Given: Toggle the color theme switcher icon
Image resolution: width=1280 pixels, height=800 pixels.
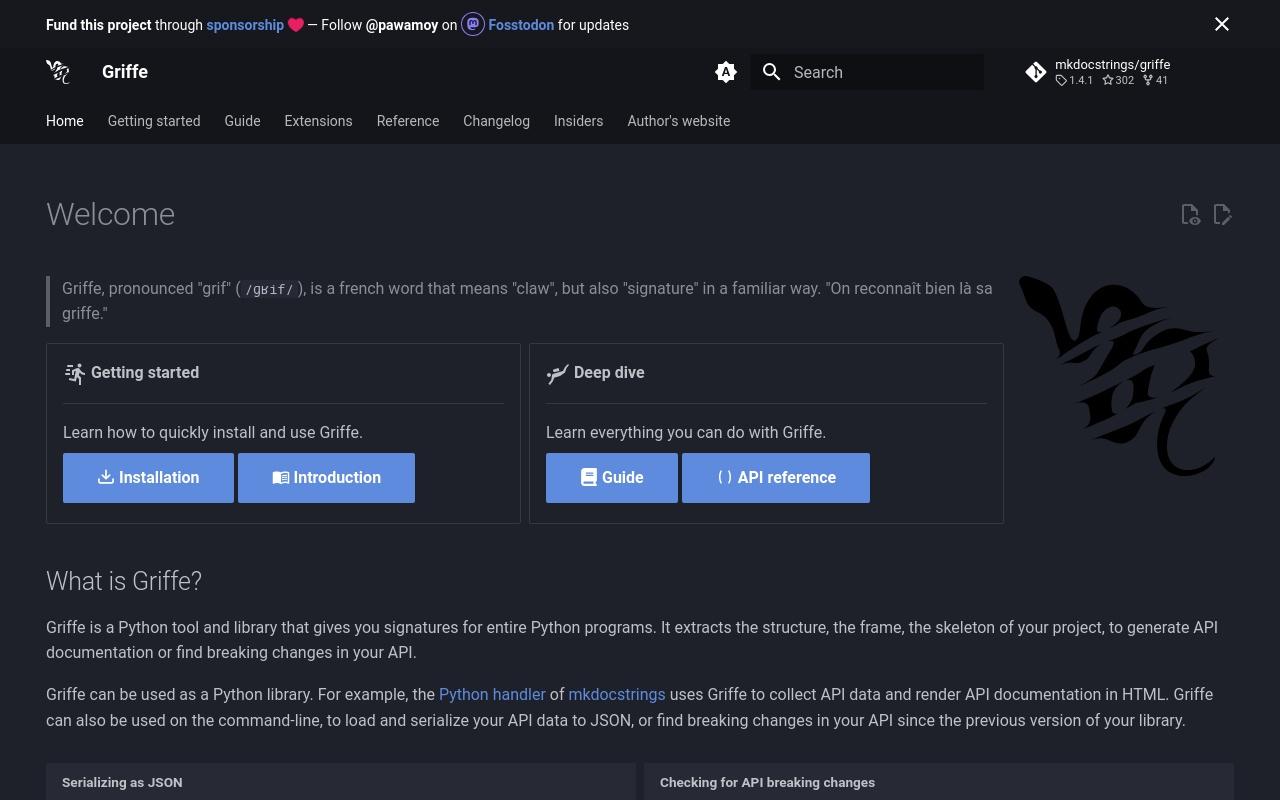Looking at the screenshot, I should [x=726, y=72].
